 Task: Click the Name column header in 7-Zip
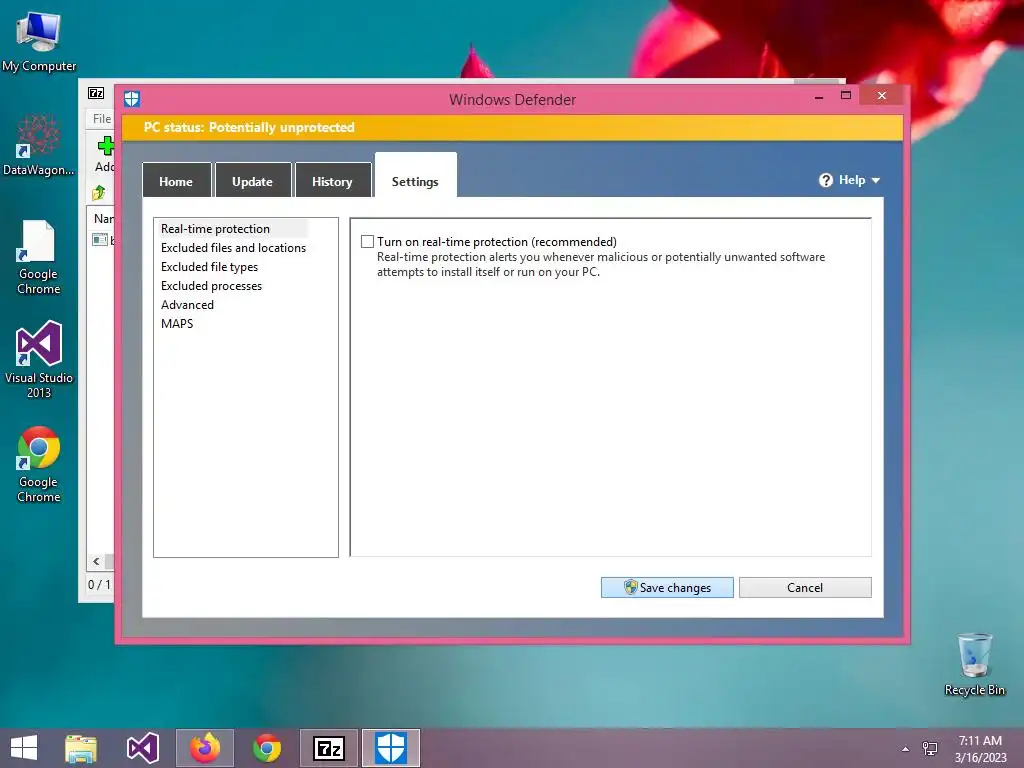103,219
